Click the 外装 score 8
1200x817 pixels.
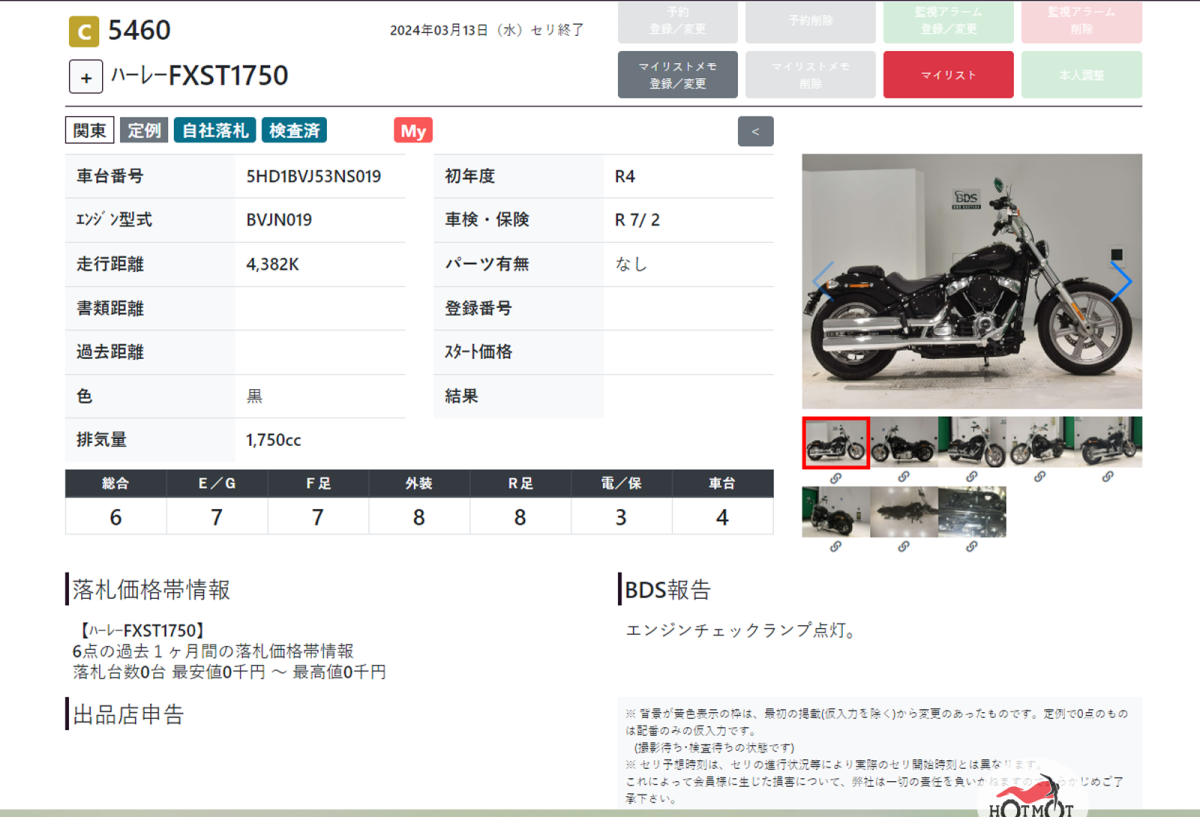(419, 517)
